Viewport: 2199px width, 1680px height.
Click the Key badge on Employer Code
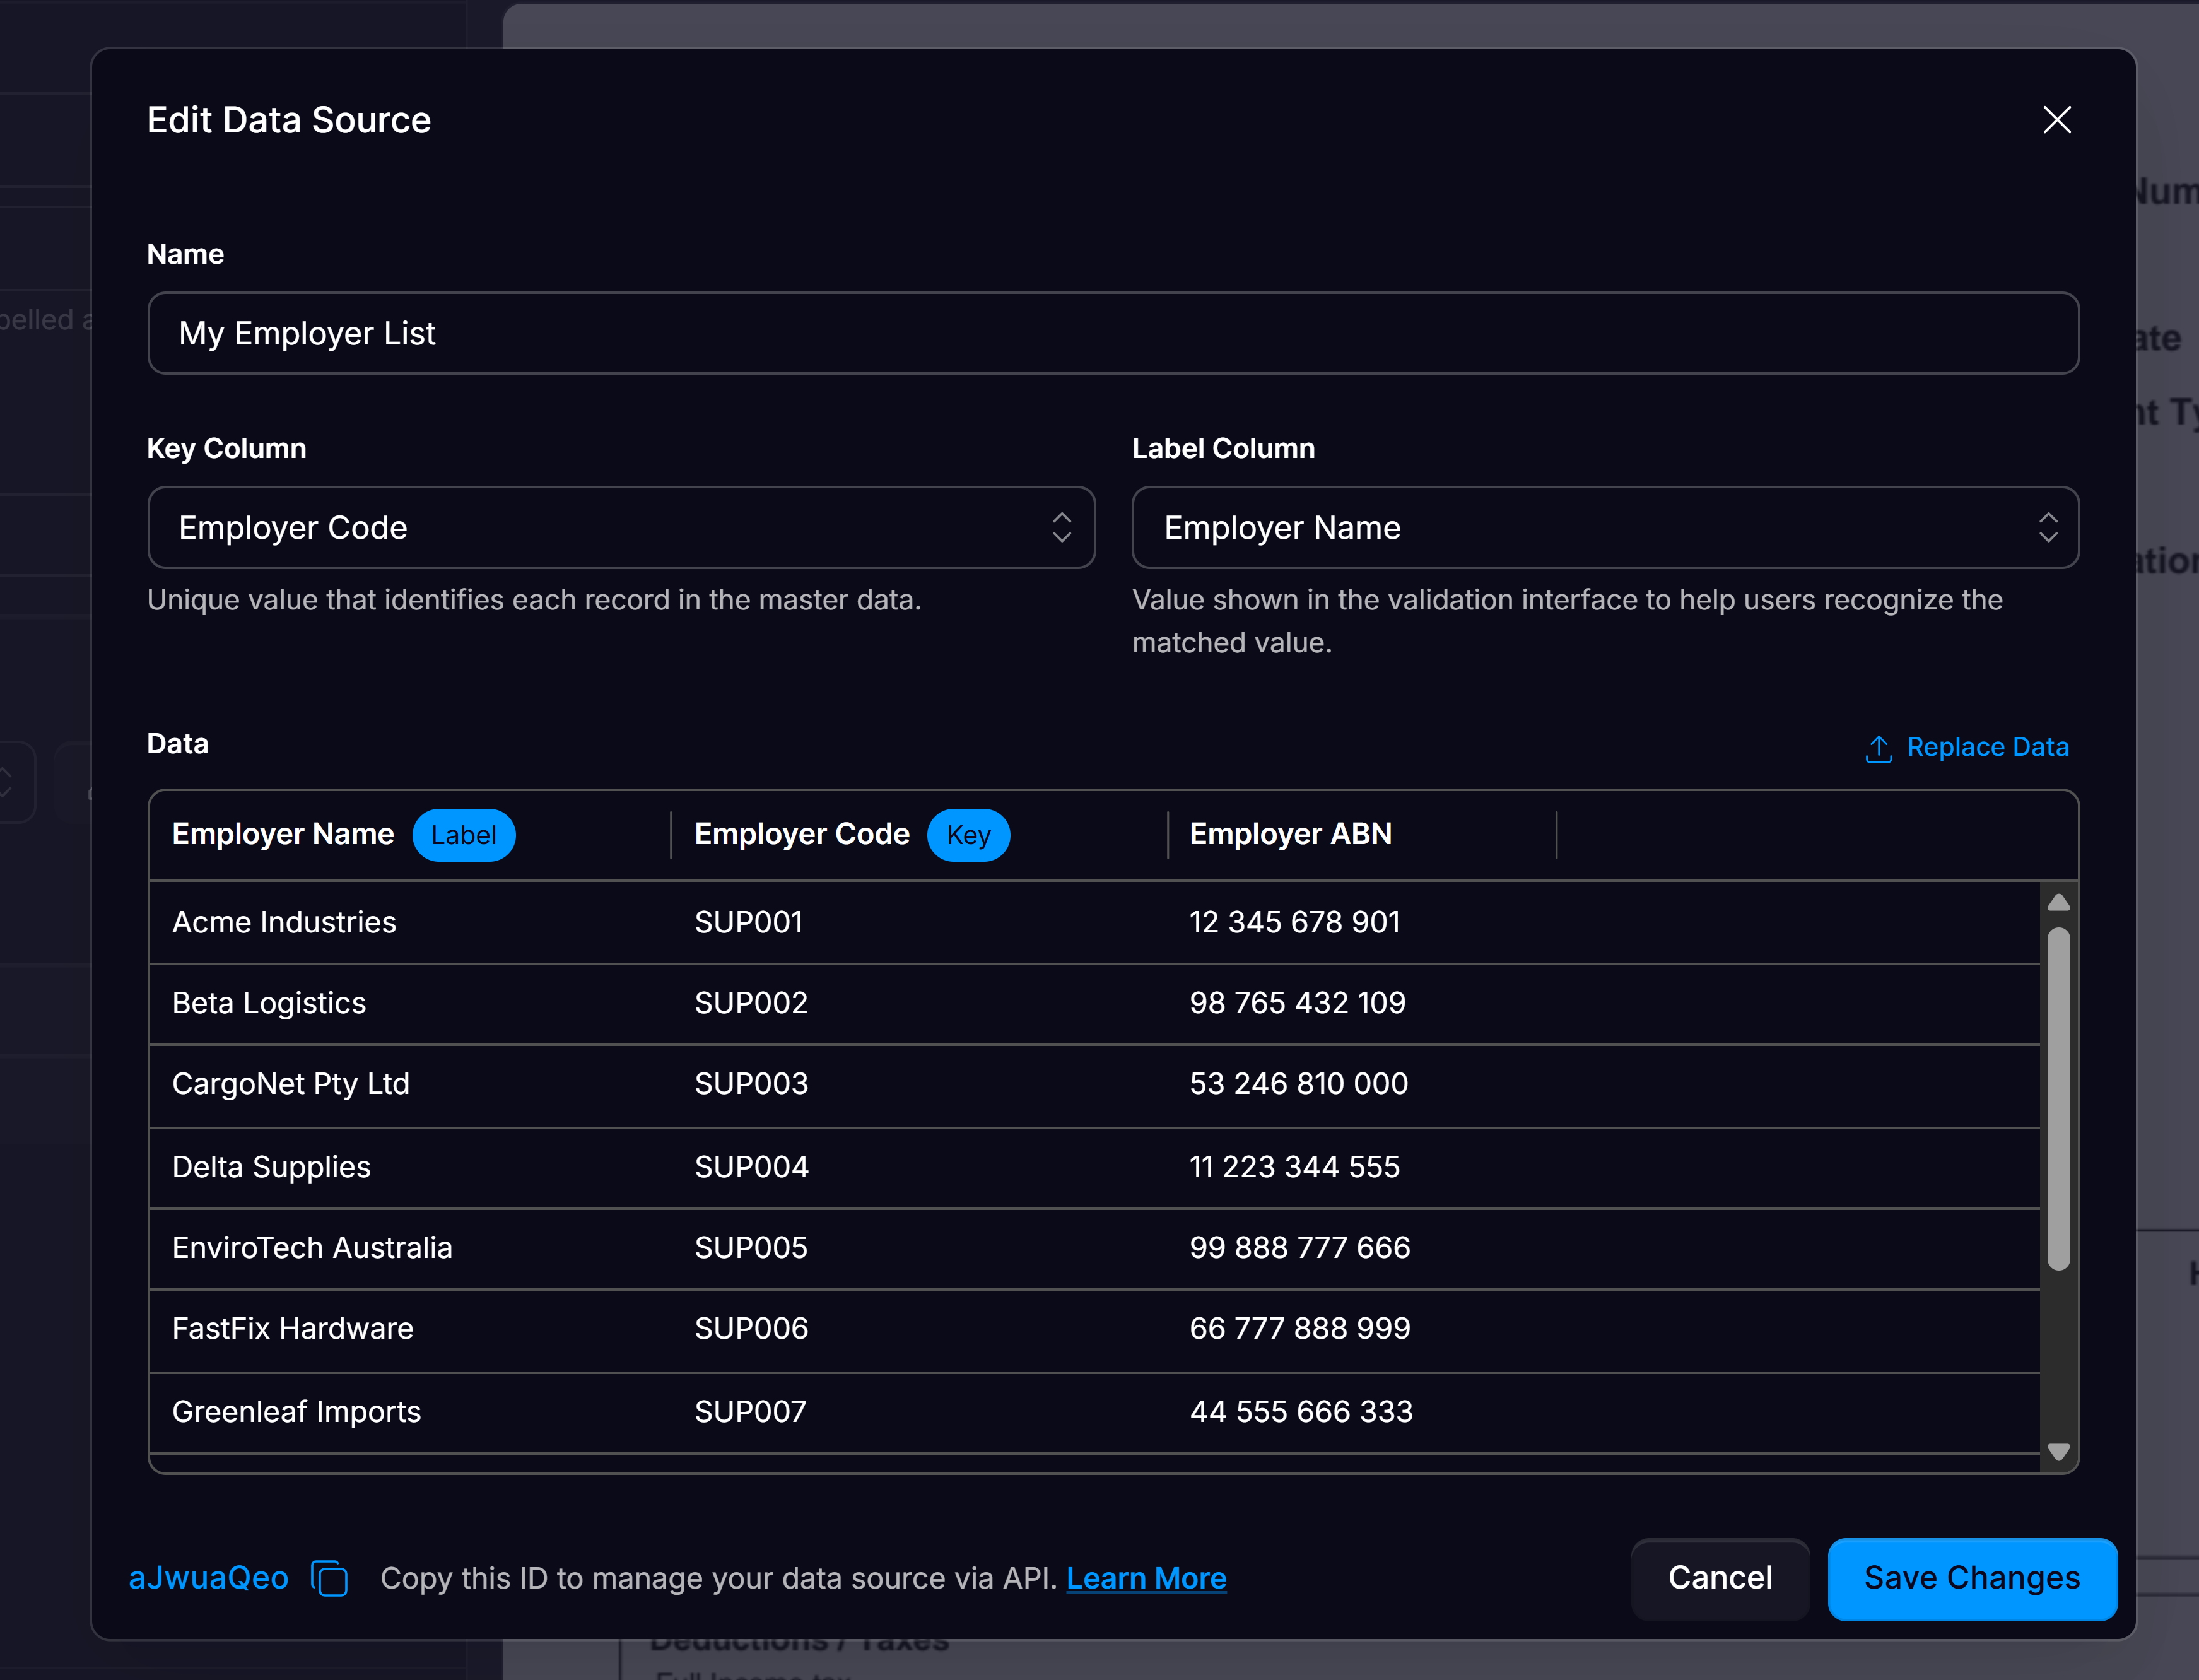click(x=968, y=835)
